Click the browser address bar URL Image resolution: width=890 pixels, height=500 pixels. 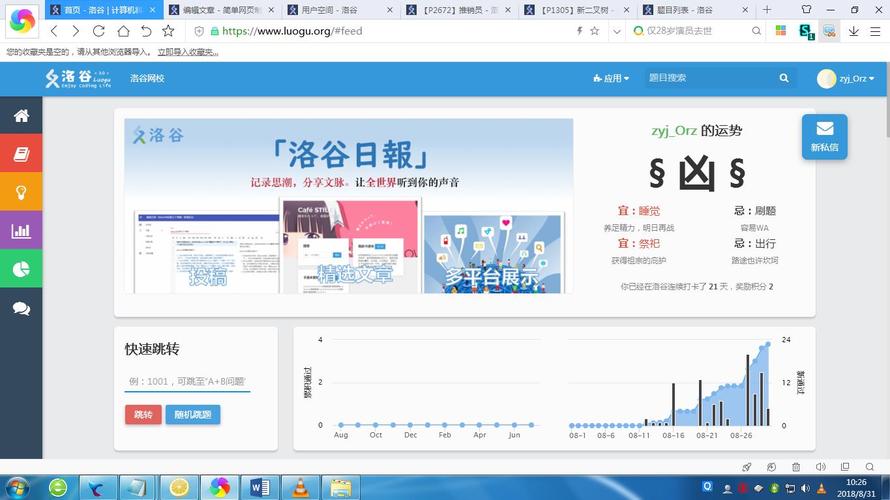[292, 31]
